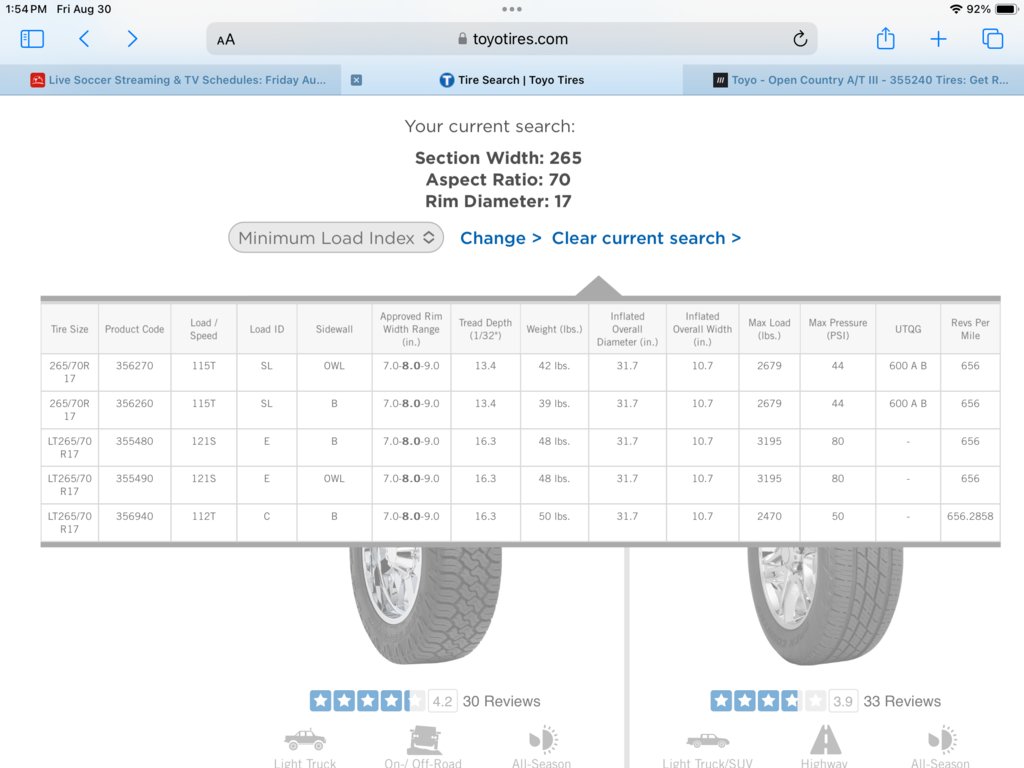This screenshot has width=1024, height=768.
Task: Click the Change > link
Action: pyautogui.click(x=501, y=238)
